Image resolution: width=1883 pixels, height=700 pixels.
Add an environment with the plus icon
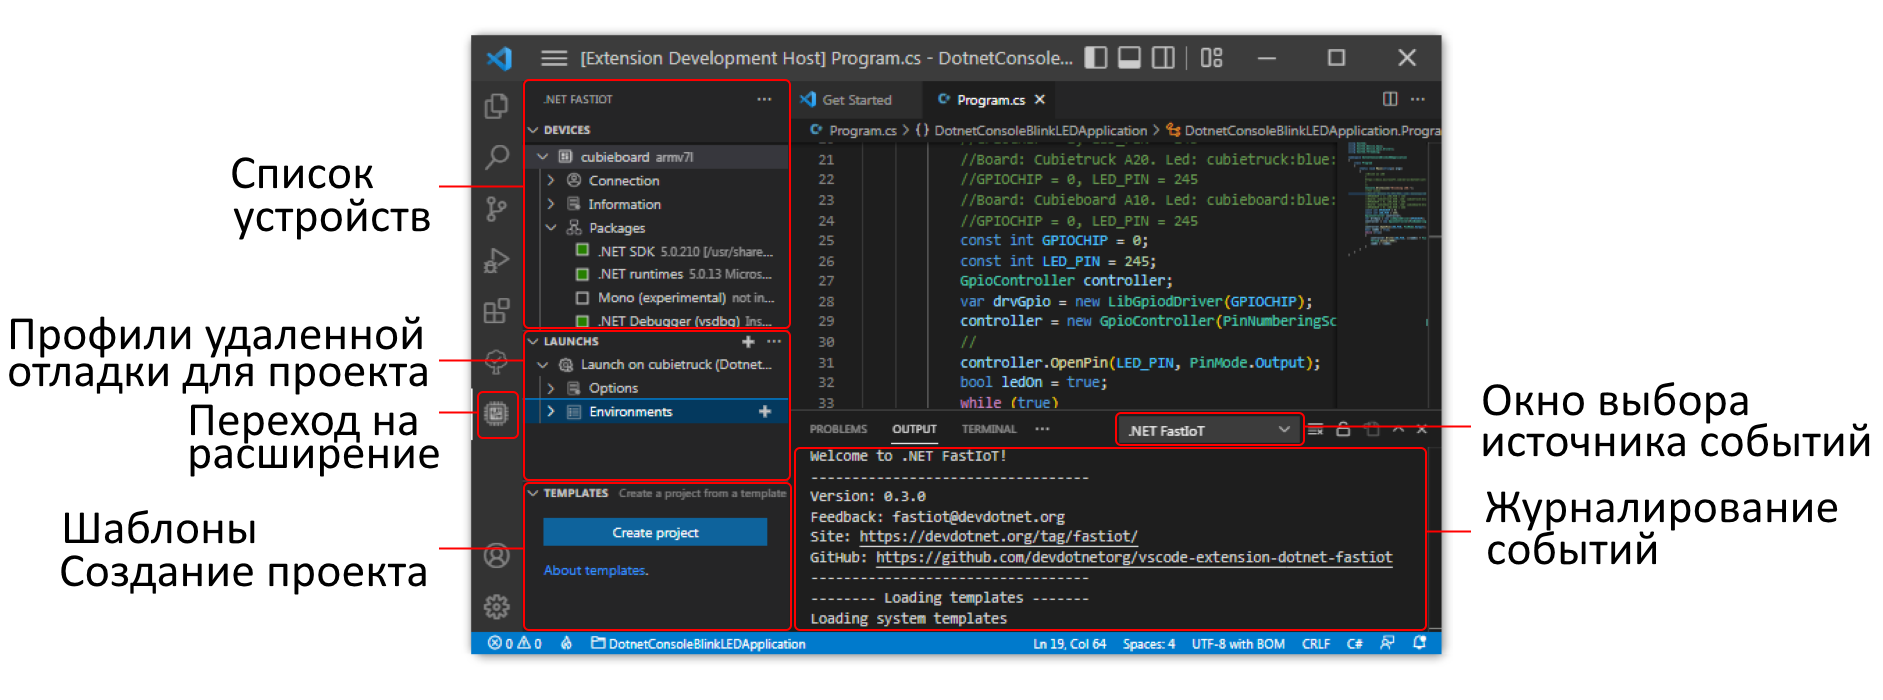click(765, 411)
